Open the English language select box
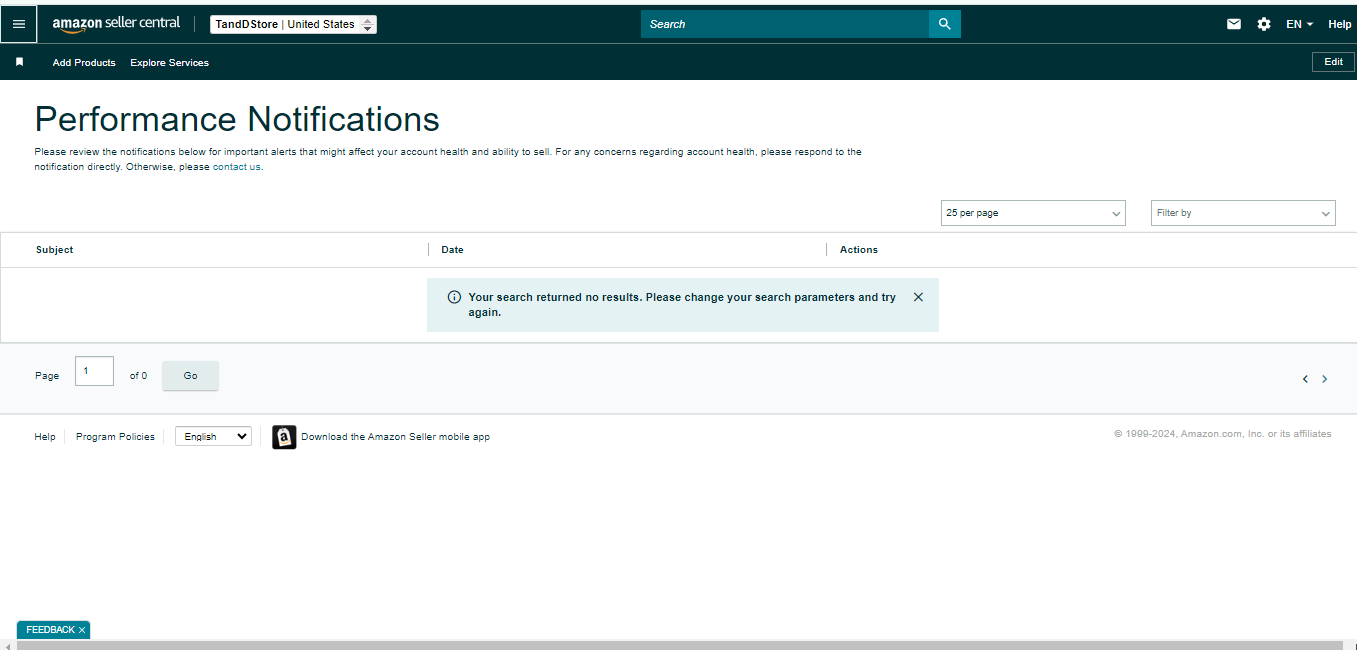Image resolution: width=1357 pixels, height=650 pixels. (213, 436)
